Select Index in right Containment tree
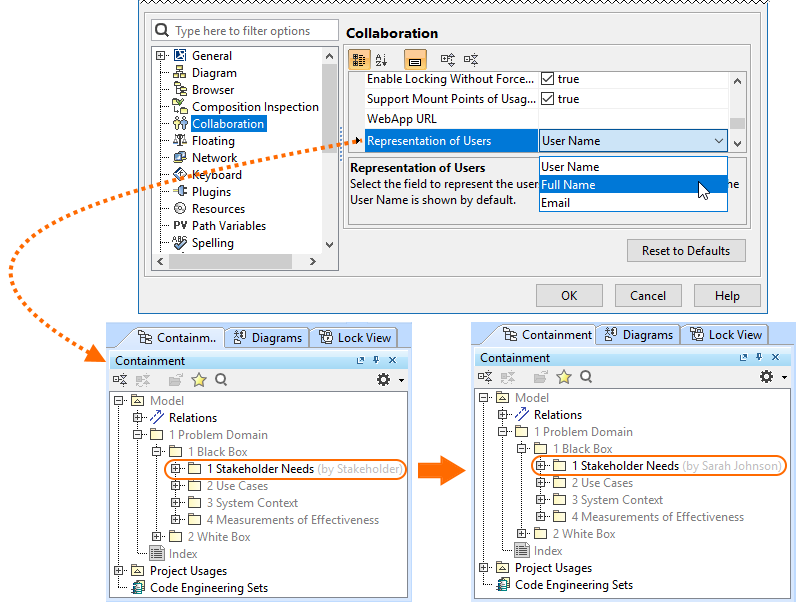The image size is (796, 603). pos(548,551)
